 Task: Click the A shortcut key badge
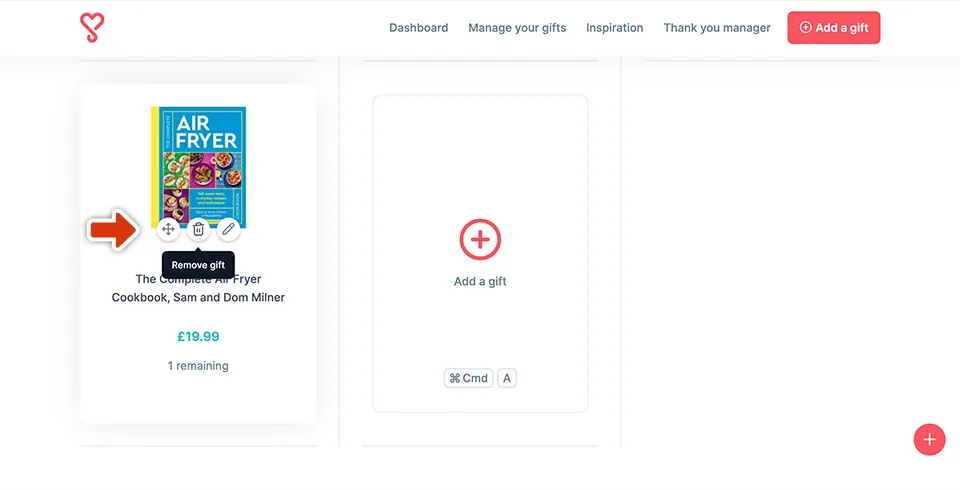pos(507,378)
